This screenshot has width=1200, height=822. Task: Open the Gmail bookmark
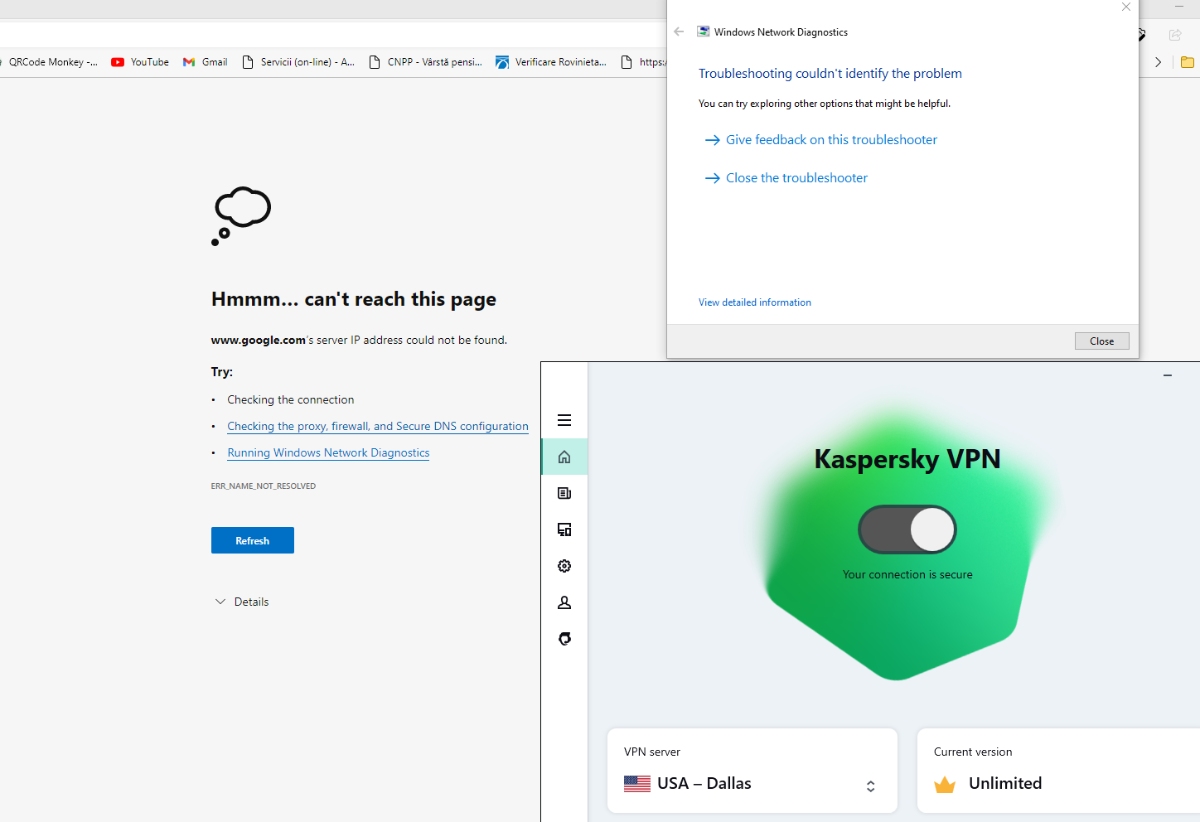click(205, 62)
